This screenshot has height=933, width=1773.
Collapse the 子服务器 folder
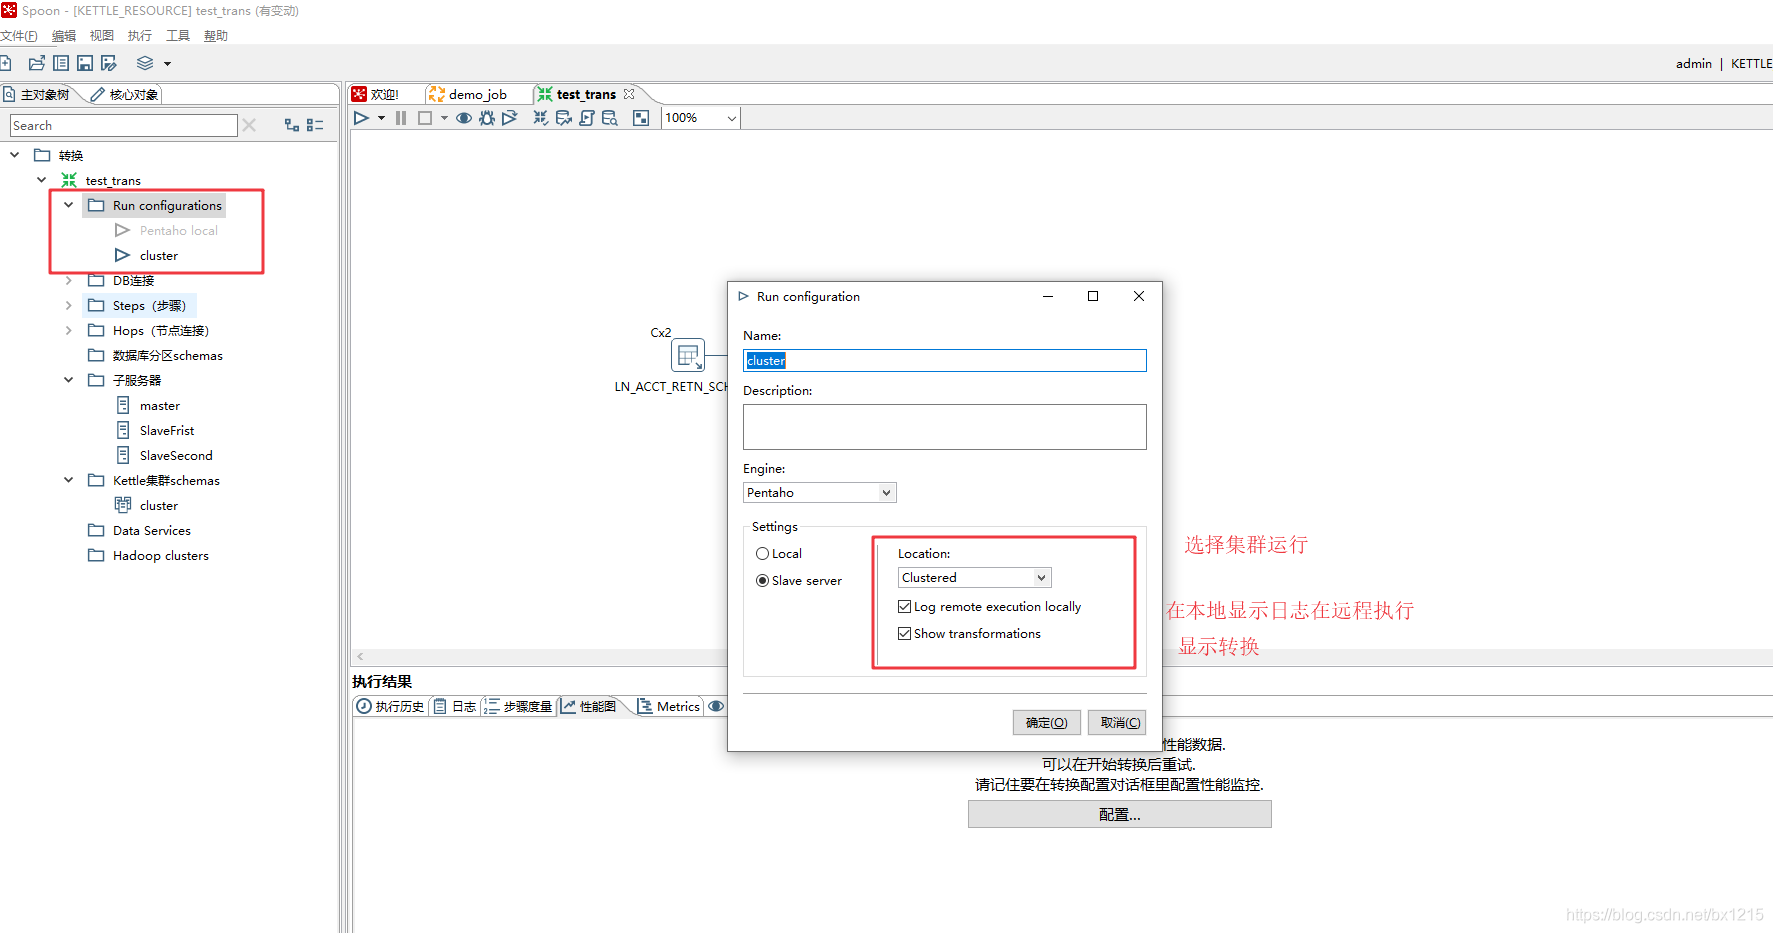click(69, 380)
